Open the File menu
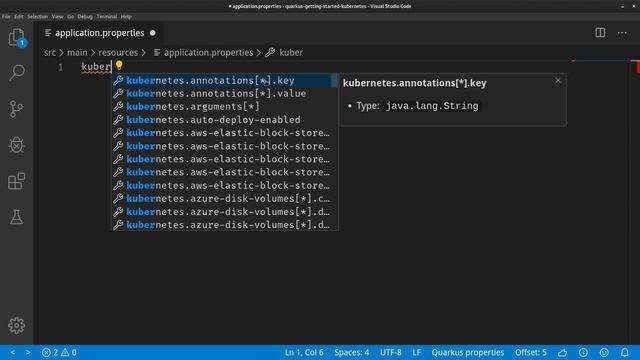 pyautogui.click(x=6, y=17)
